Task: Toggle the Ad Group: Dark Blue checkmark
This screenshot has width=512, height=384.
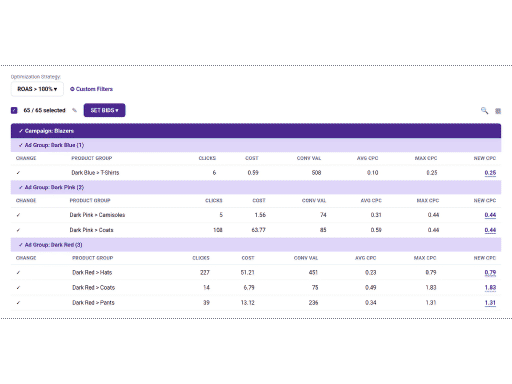Action: point(21,145)
